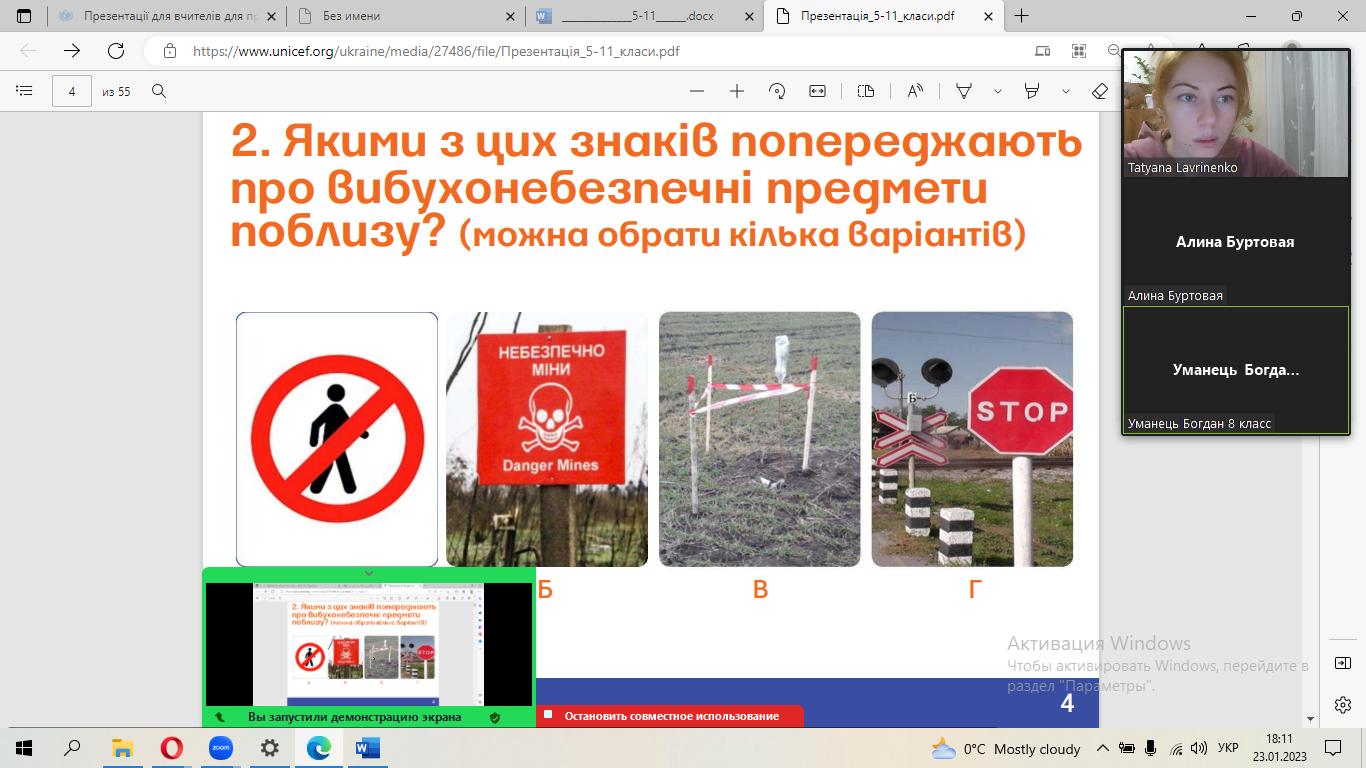Collapse the Zoom share preview panel
Viewport: 1366px width, 768px height.
[x=369, y=574]
